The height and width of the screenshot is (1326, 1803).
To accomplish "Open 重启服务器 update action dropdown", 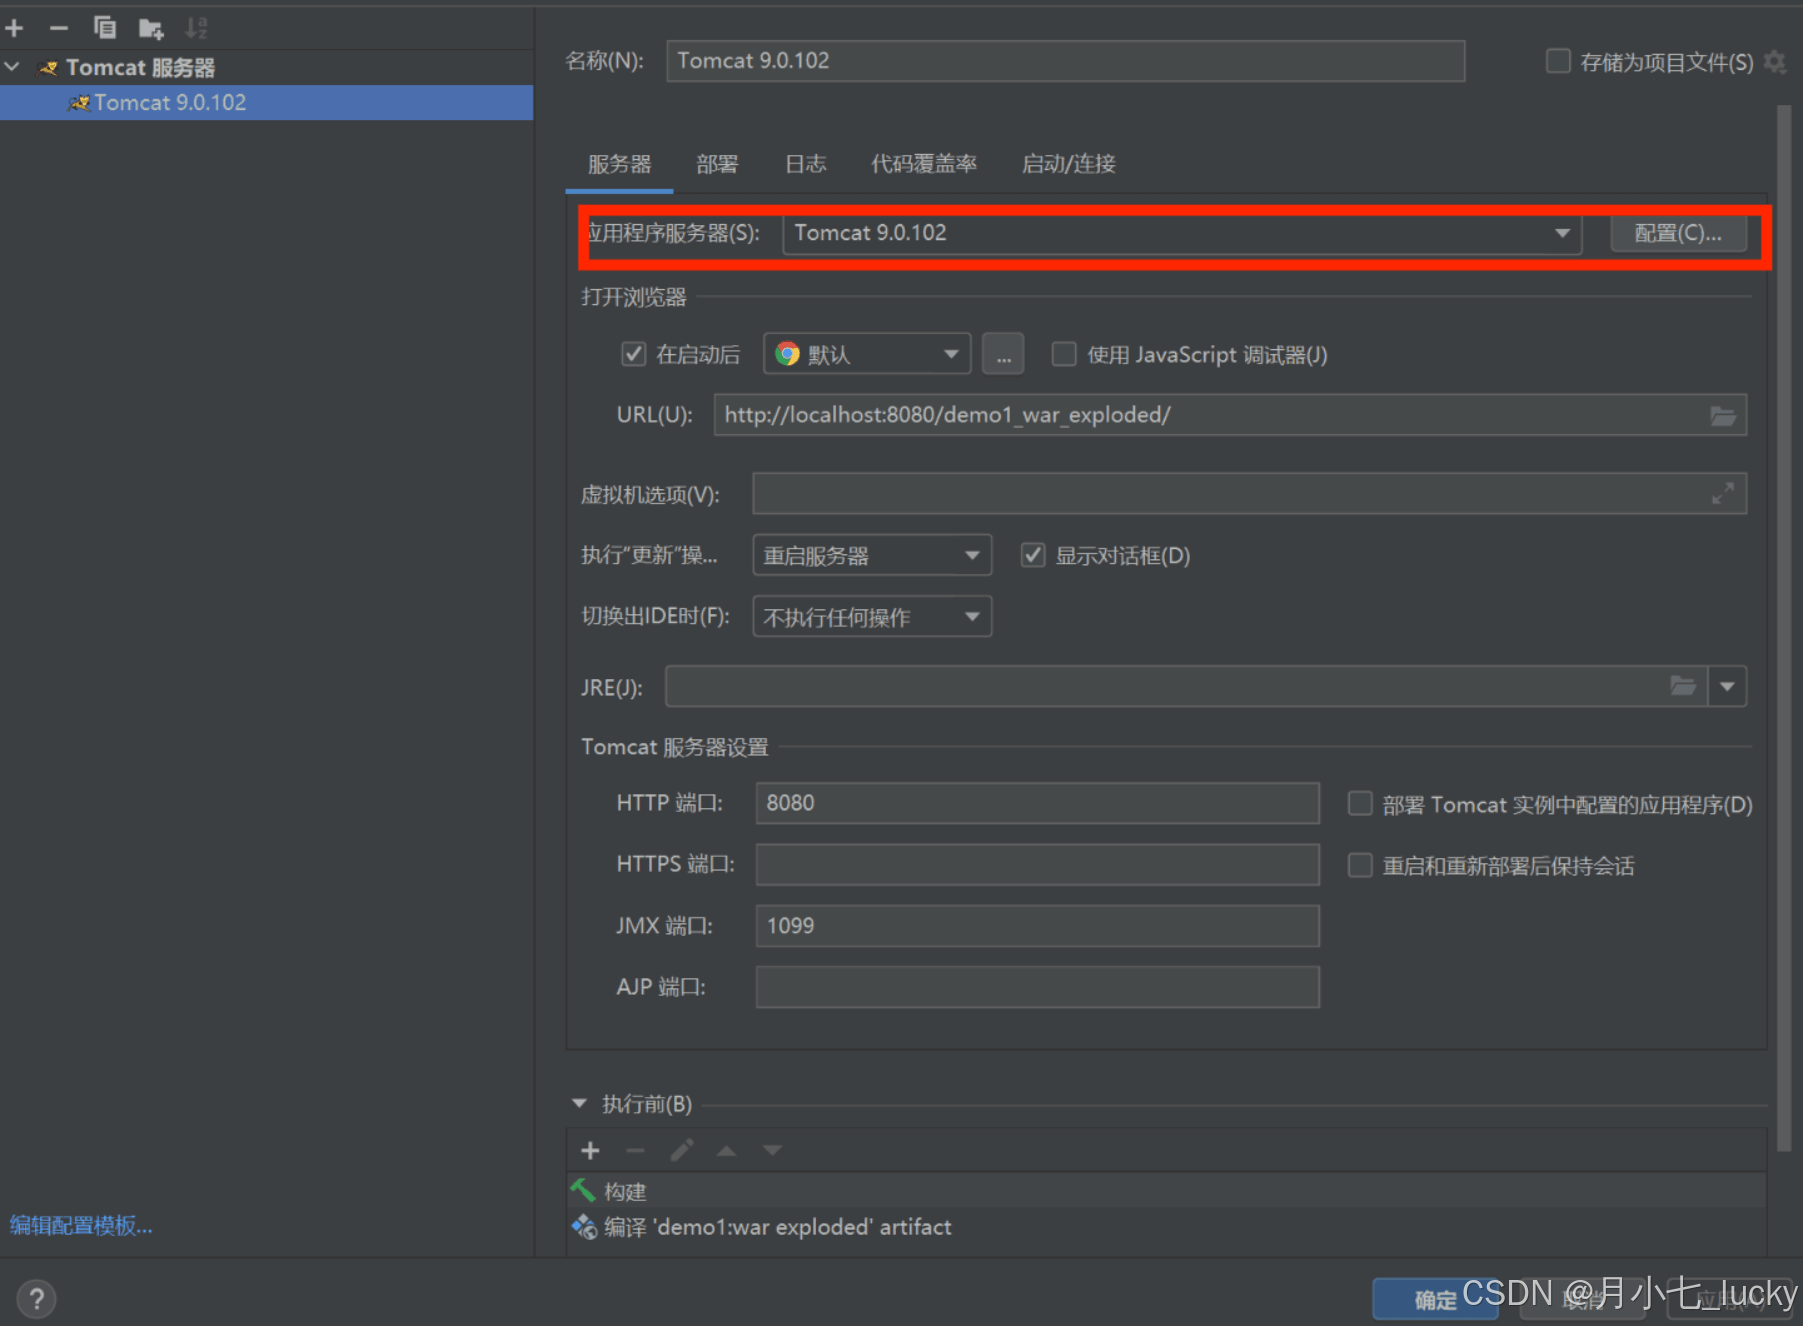I will click(872, 555).
